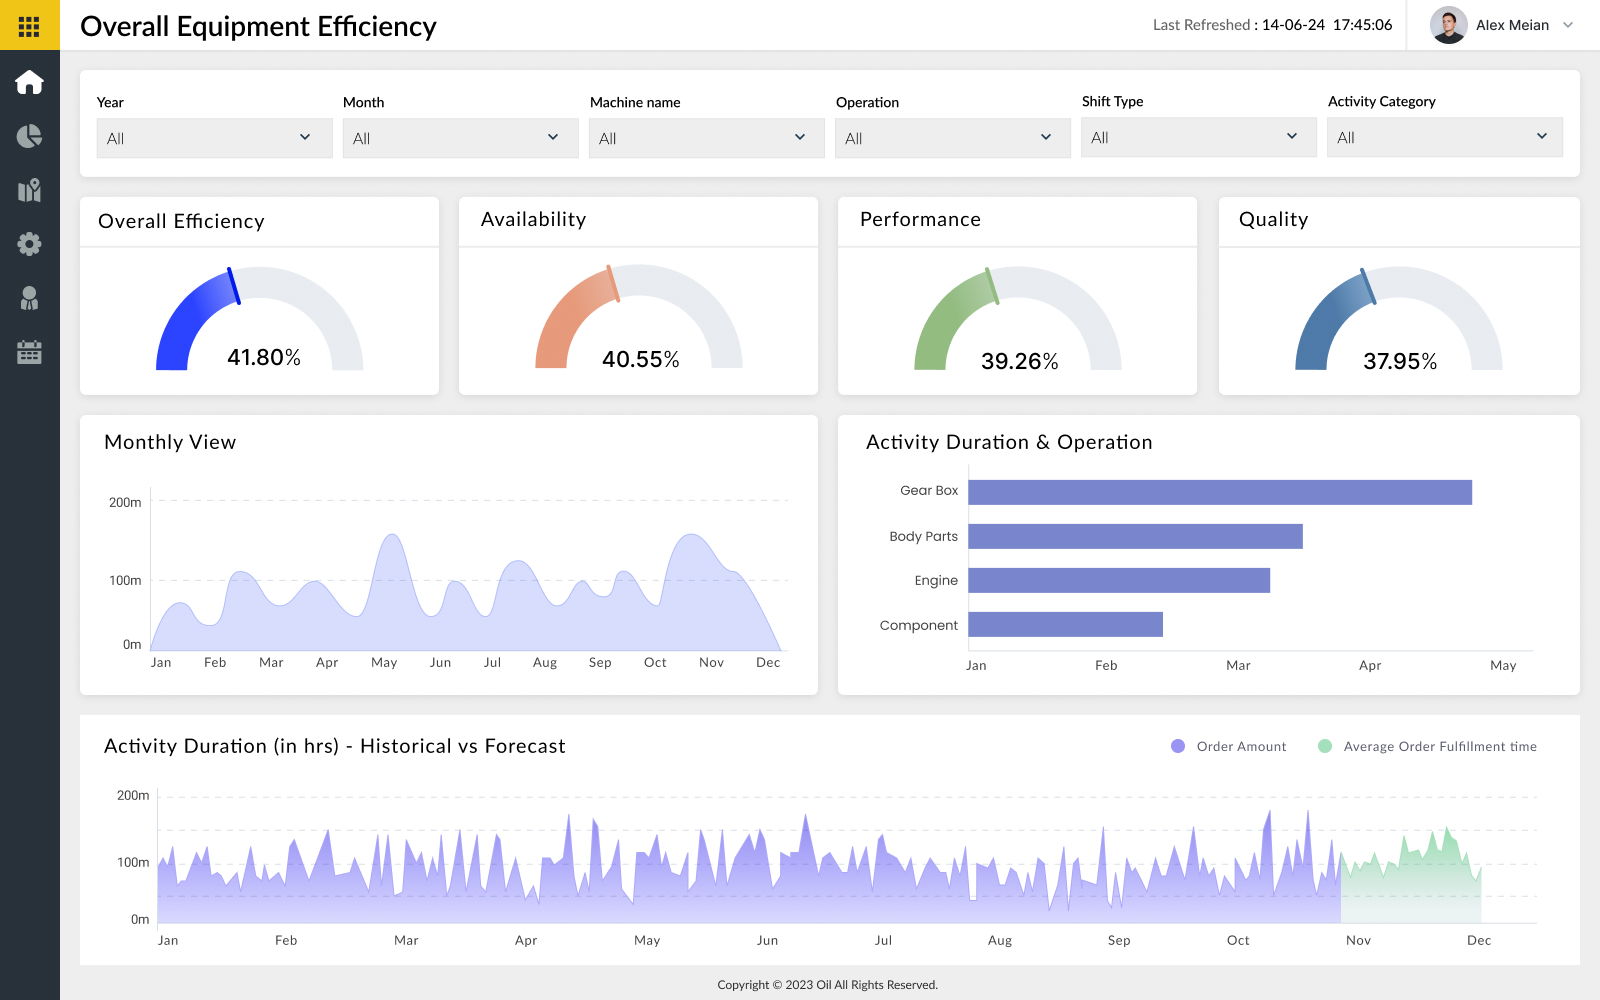
Task: Click Alex Meian's profile avatar
Action: [1448, 25]
